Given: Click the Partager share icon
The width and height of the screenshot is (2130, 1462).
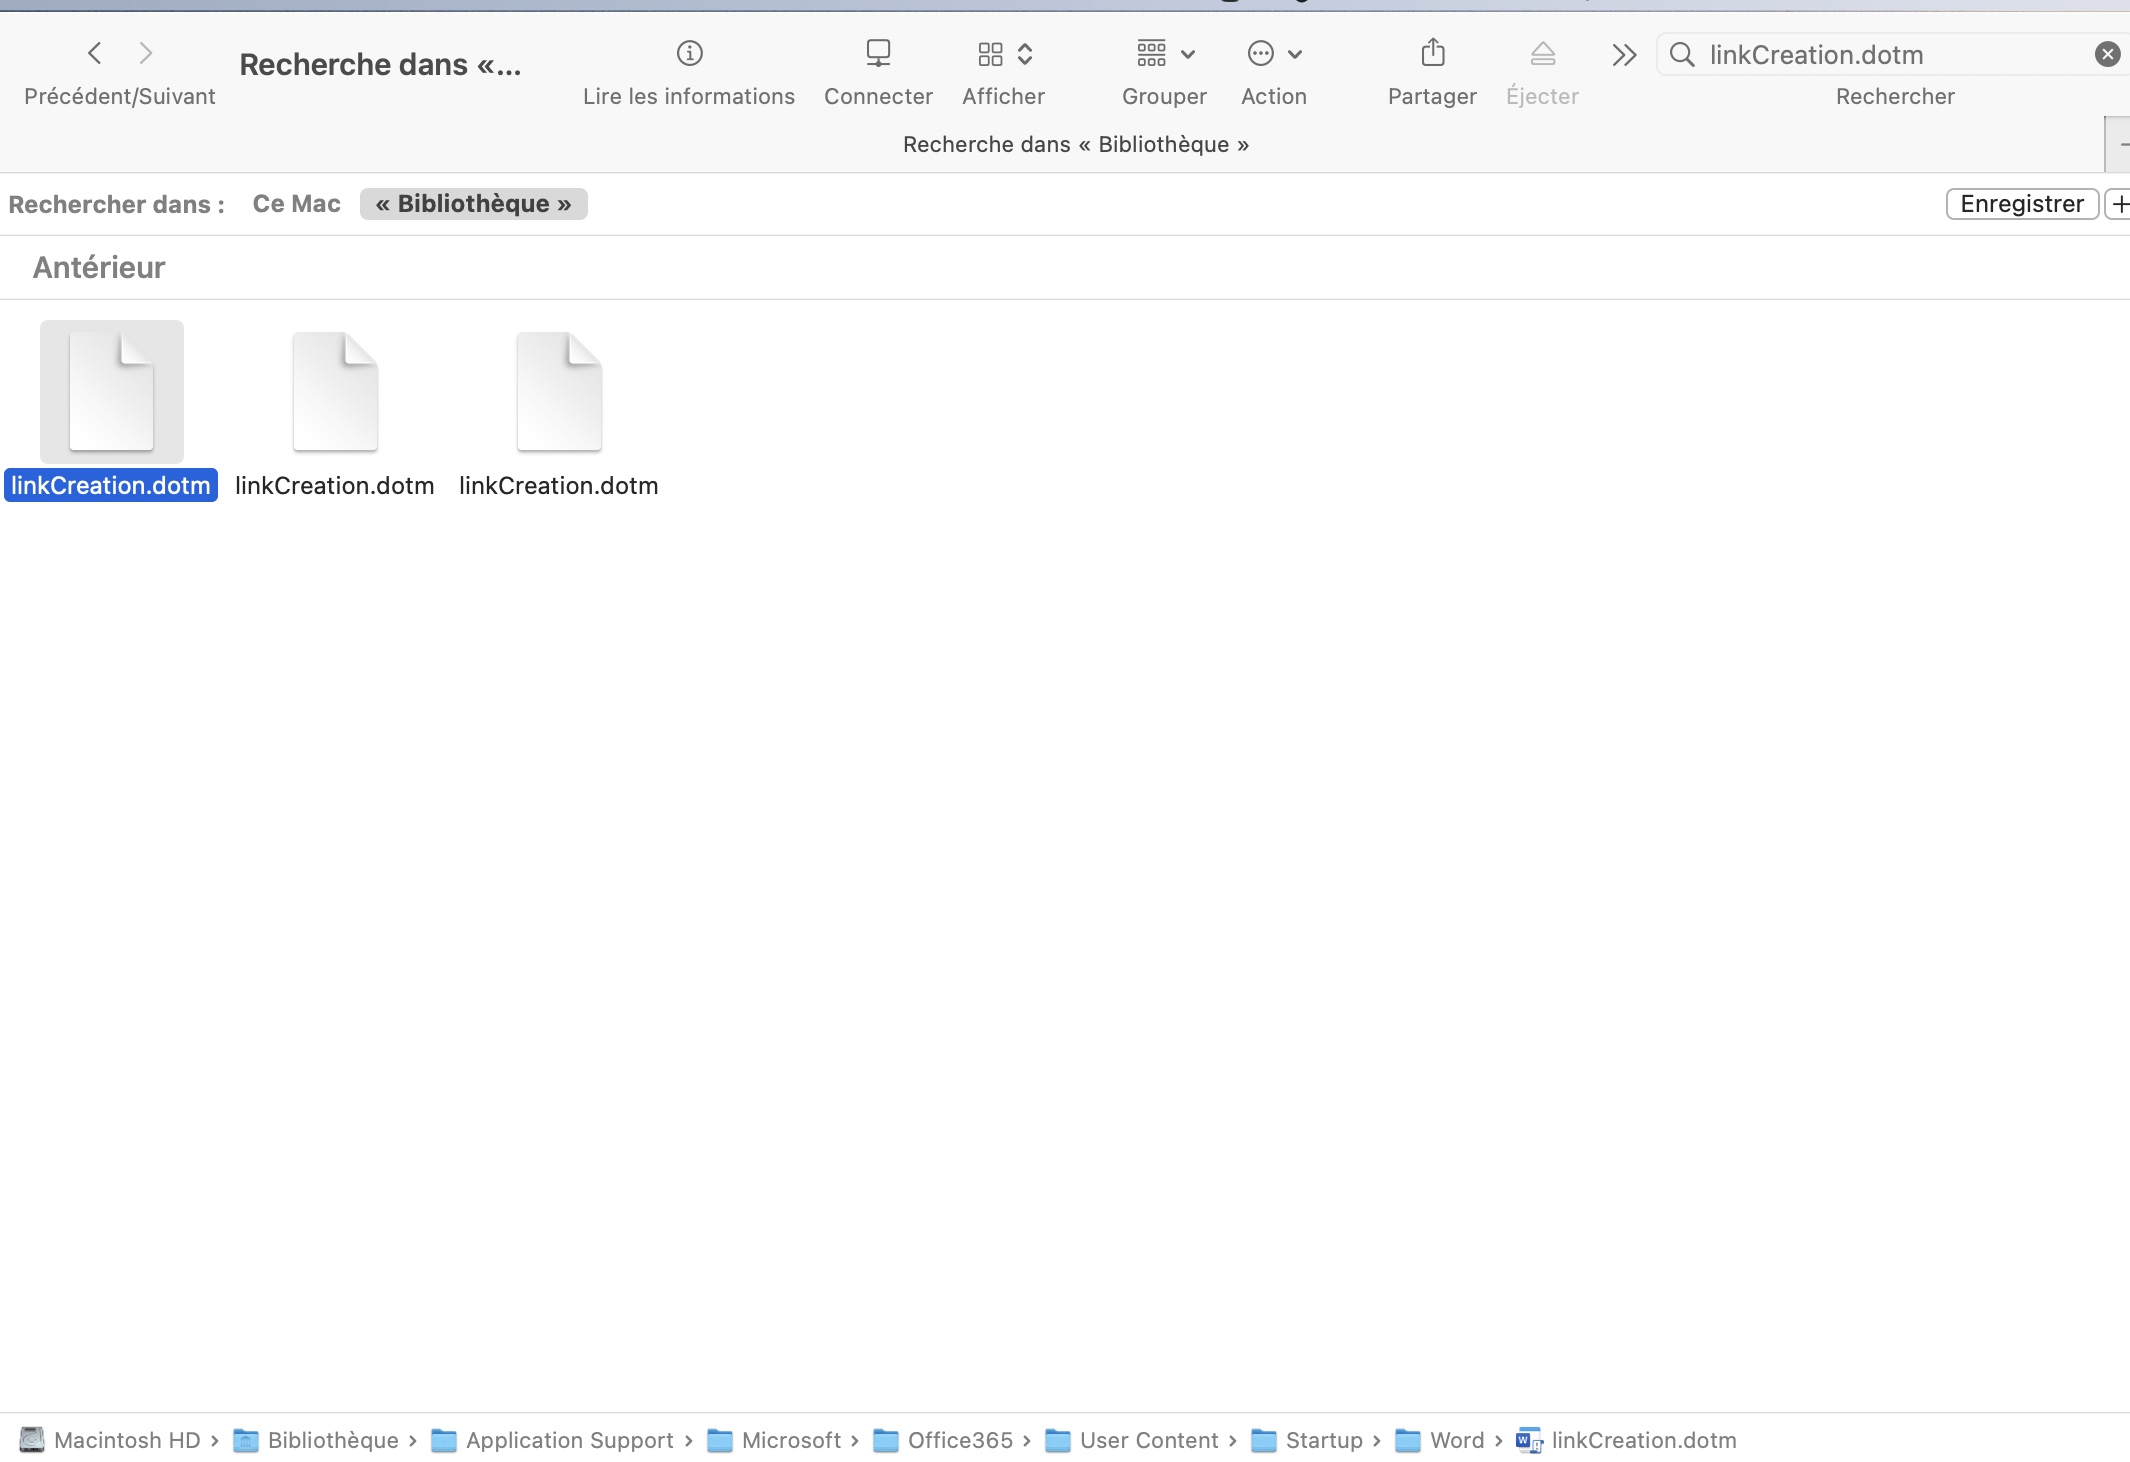Looking at the screenshot, I should point(1432,53).
